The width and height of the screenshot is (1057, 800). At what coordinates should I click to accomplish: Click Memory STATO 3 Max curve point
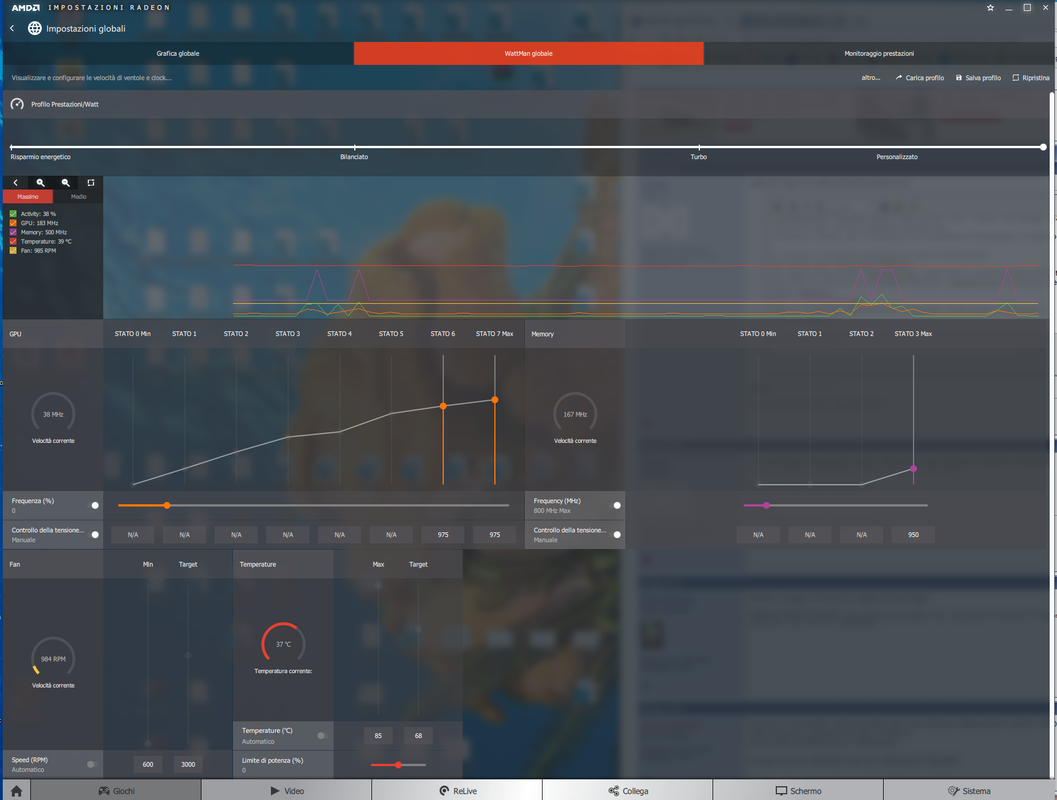[913, 468]
